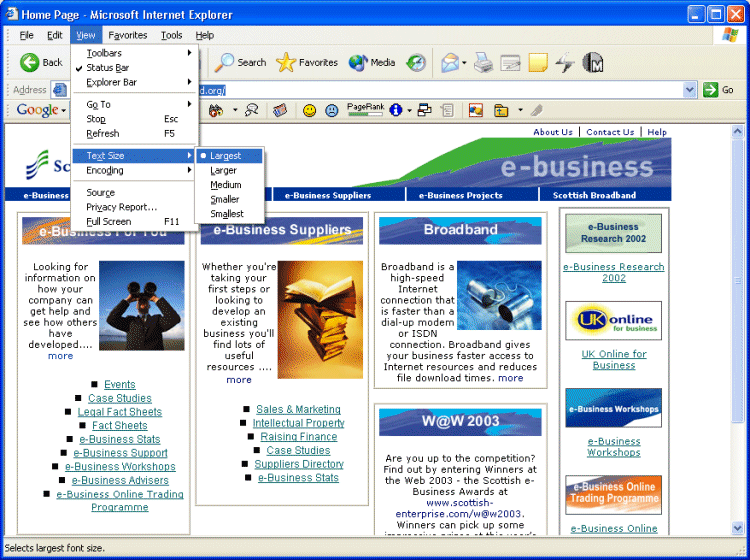Click the blue sad face vote icon
This screenshot has height=560, width=750.
[x=331, y=110]
